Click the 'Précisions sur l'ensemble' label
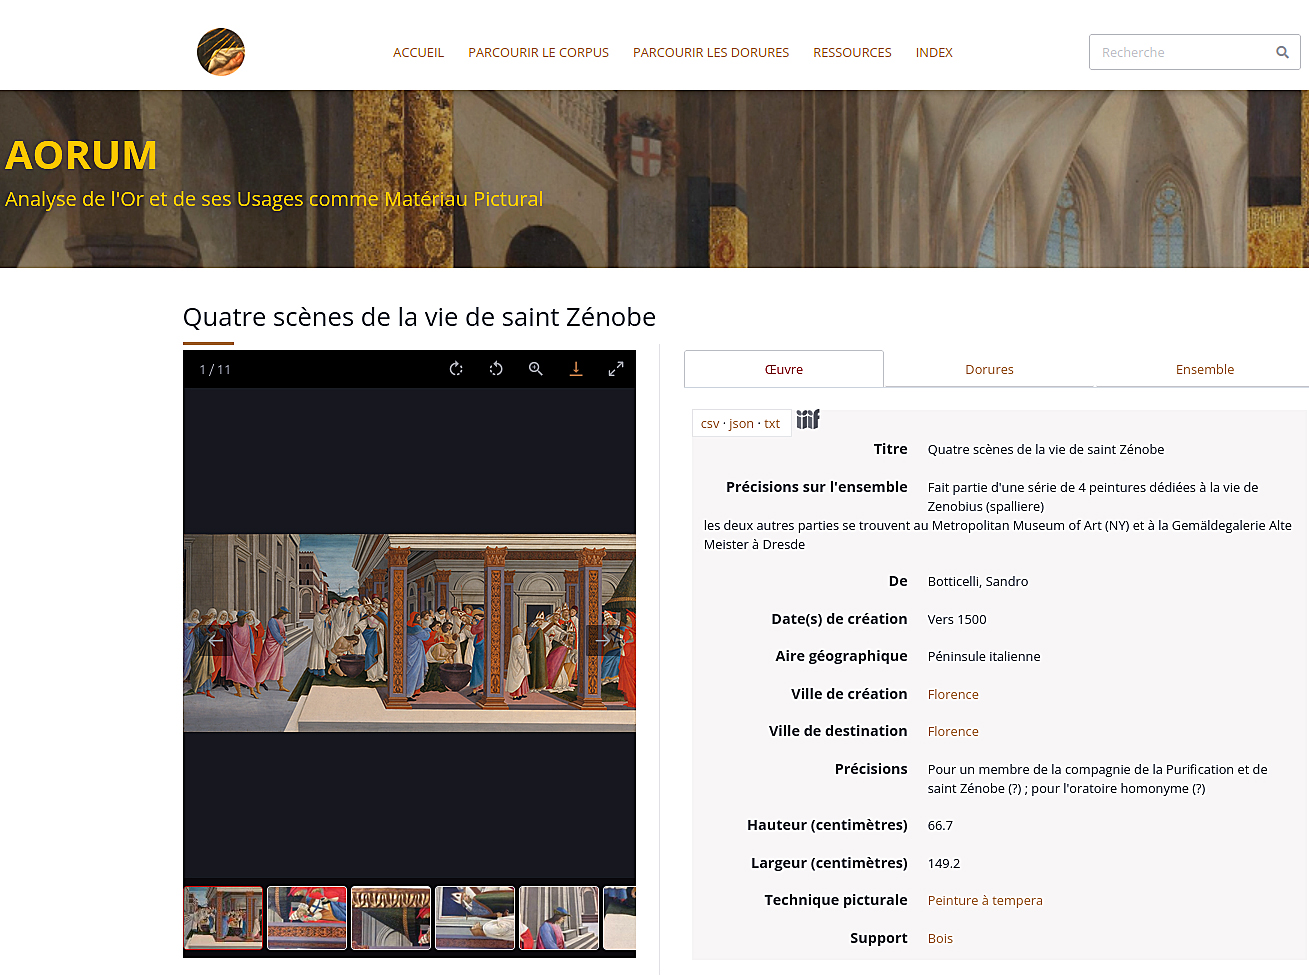This screenshot has width=1309, height=976. [817, 487]
